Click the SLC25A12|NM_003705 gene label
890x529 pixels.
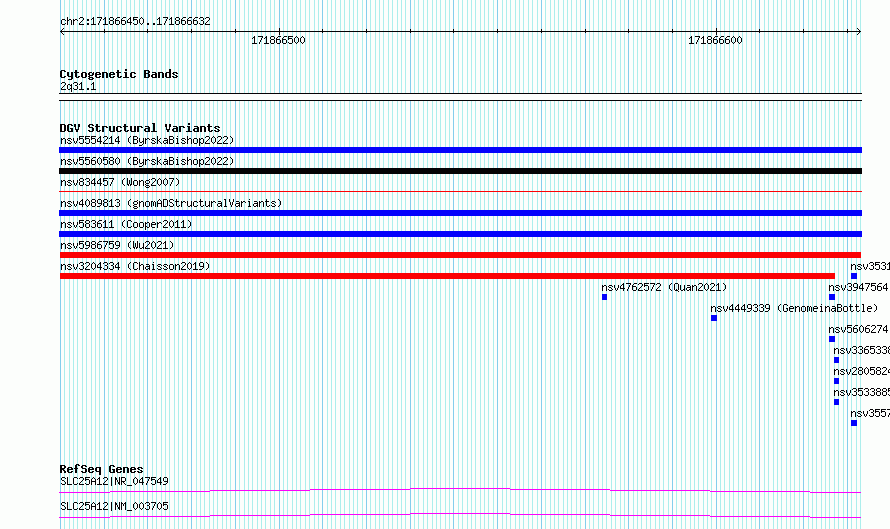[114, 506]
